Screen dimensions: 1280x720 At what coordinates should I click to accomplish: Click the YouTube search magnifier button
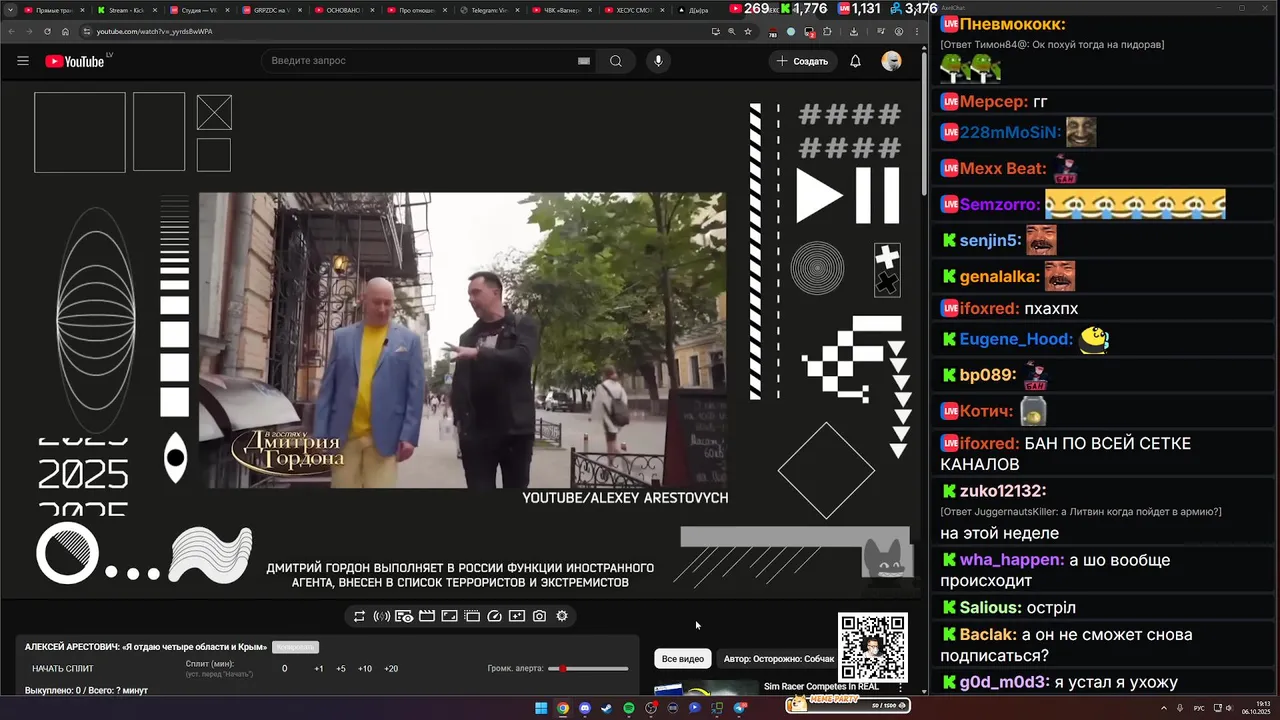616,61
